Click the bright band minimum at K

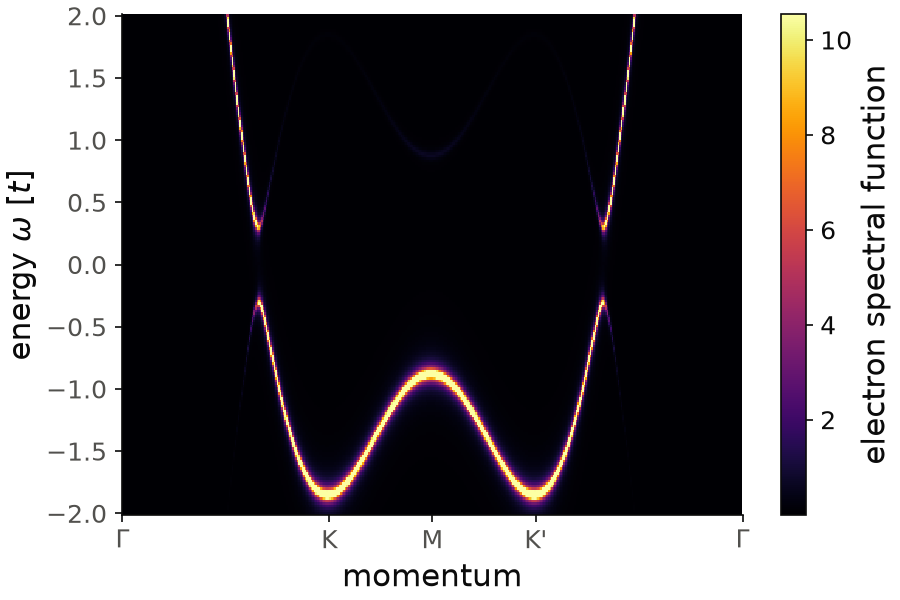[x=329, y=493]
